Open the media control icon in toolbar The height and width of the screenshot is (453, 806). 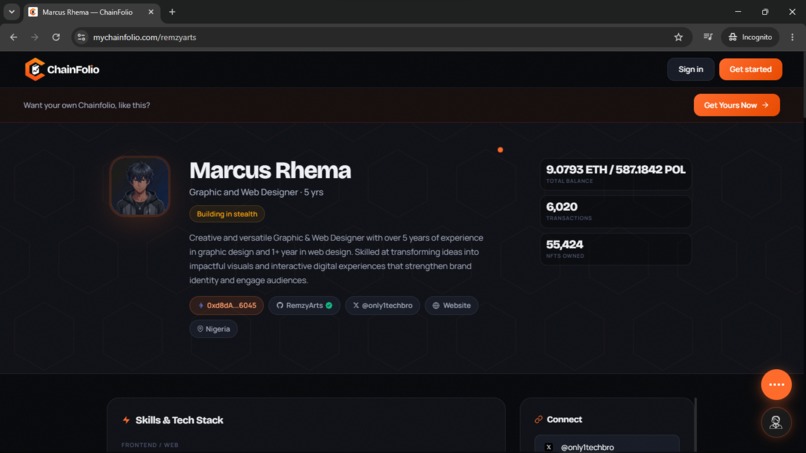pos(708,37)
